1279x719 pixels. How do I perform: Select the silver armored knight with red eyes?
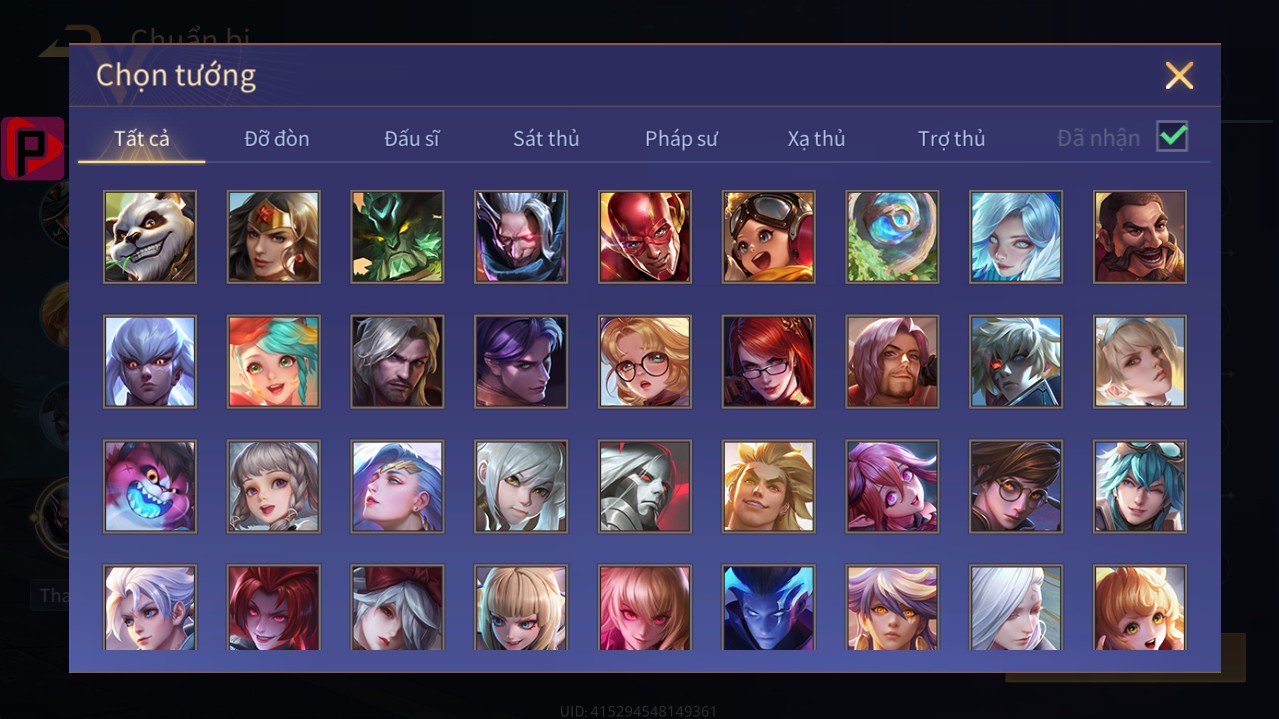[x=645, y=486]
